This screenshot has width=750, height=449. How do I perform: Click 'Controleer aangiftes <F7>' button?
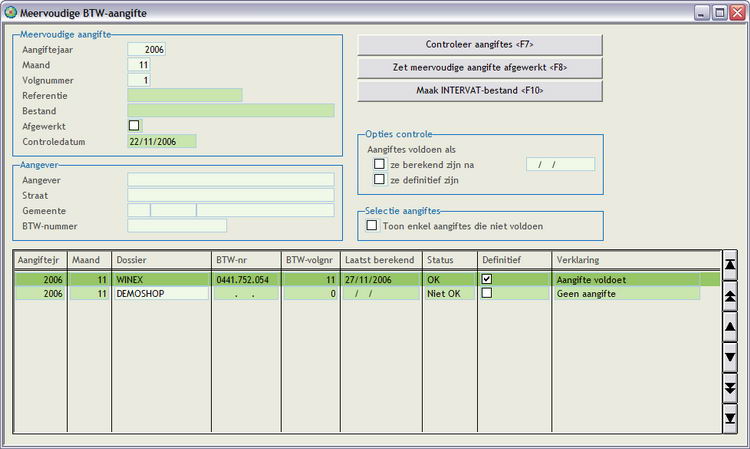[480, 44]
